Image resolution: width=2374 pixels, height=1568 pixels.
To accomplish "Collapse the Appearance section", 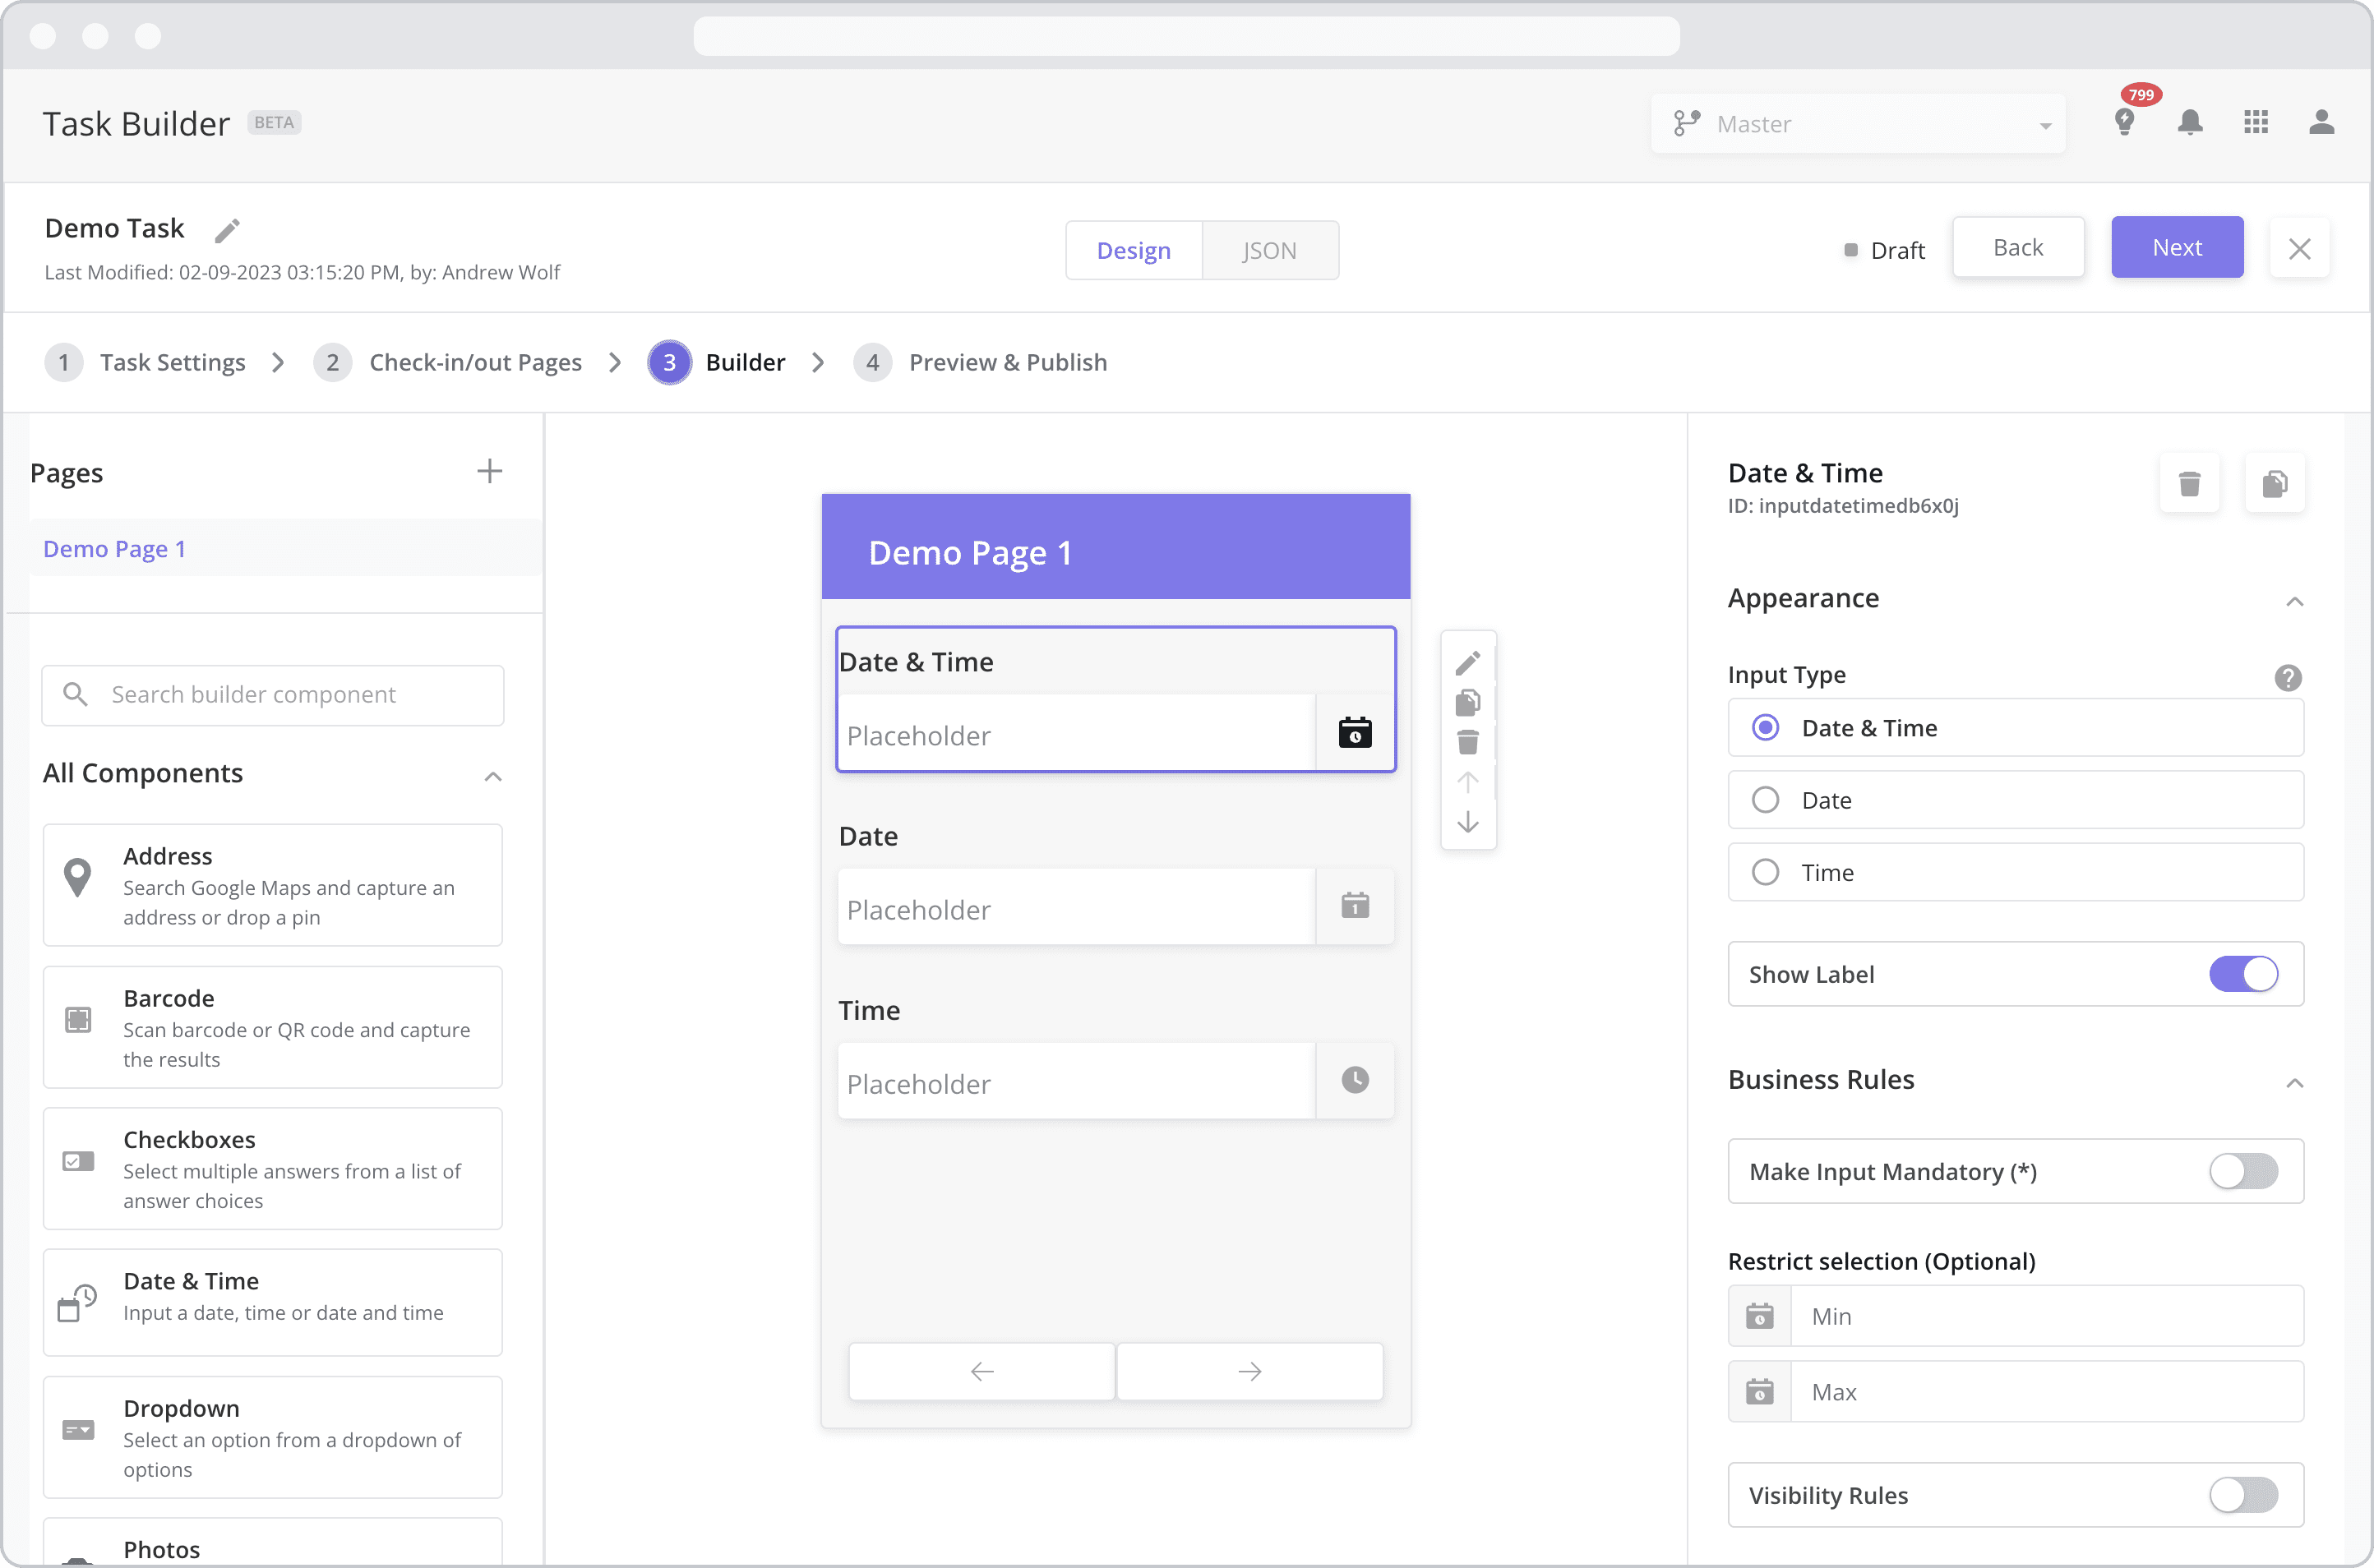I will (2294, 601).
